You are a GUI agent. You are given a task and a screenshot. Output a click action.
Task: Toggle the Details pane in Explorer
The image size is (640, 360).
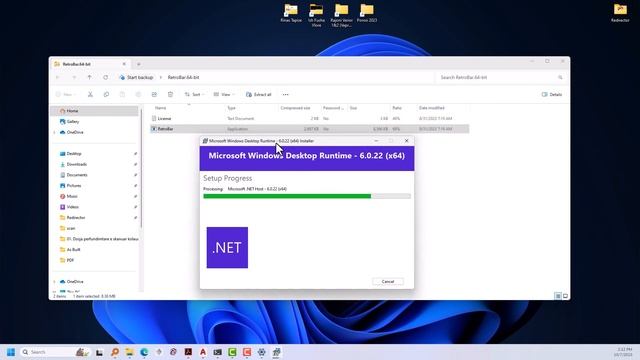(552, 94)
